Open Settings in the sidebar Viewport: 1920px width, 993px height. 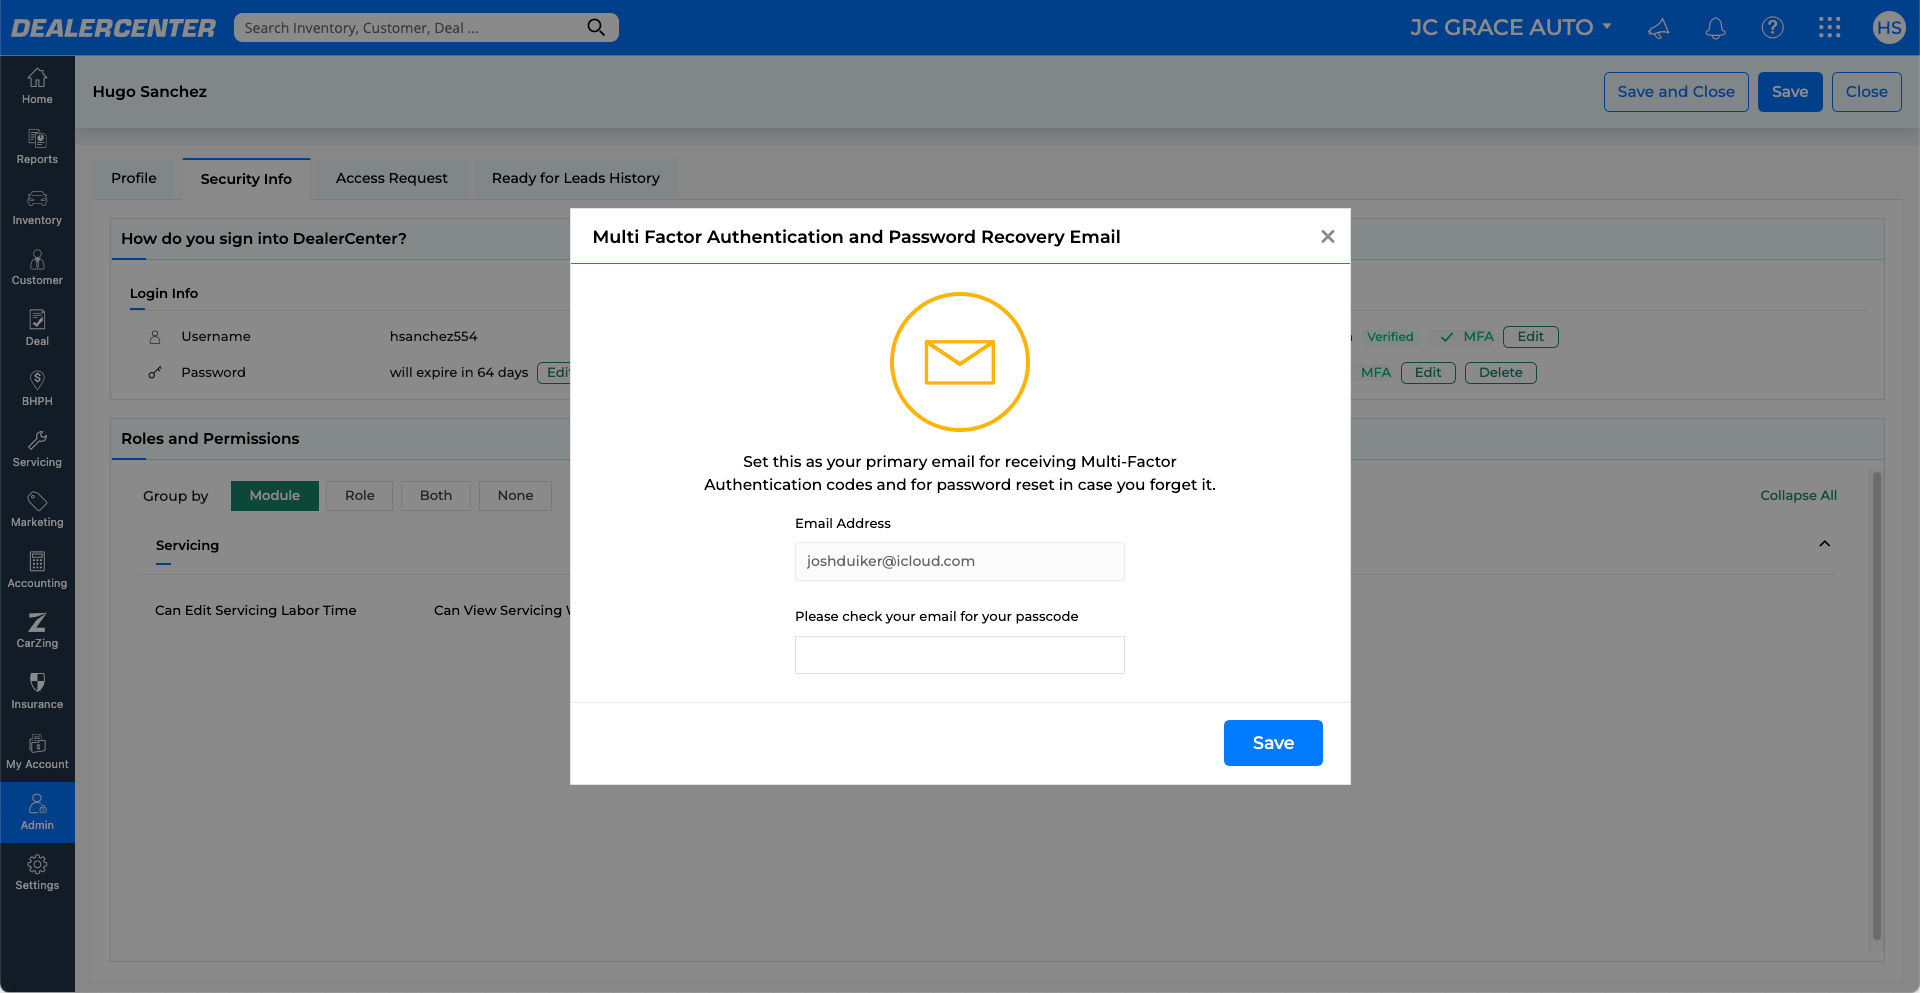click(x=37, y=873)
